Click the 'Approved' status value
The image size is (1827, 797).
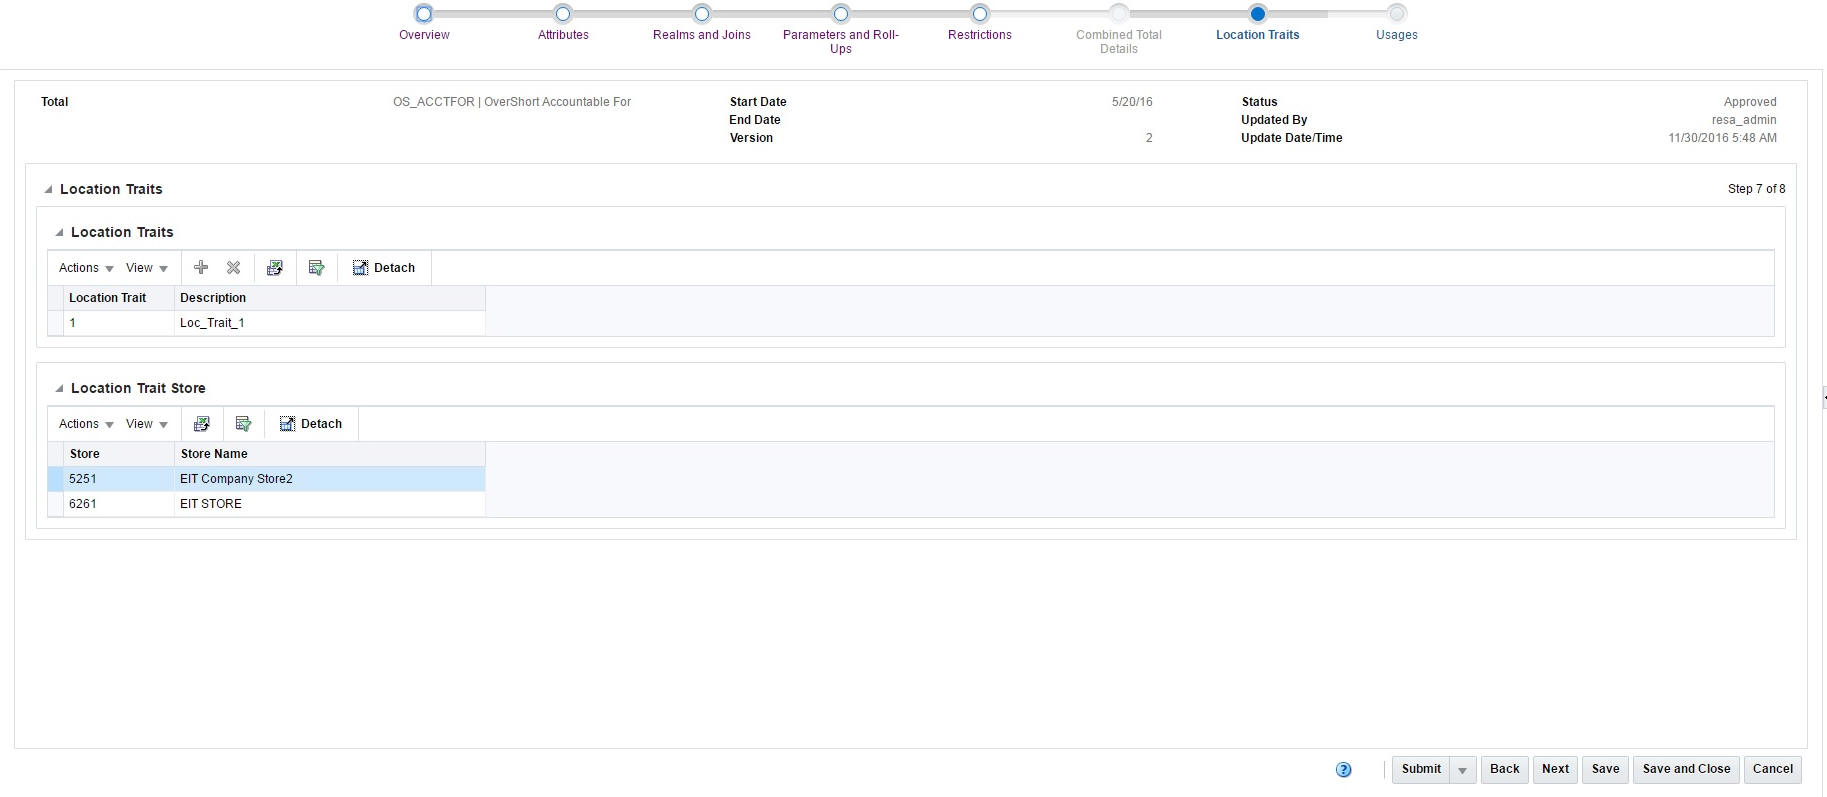1750,102
